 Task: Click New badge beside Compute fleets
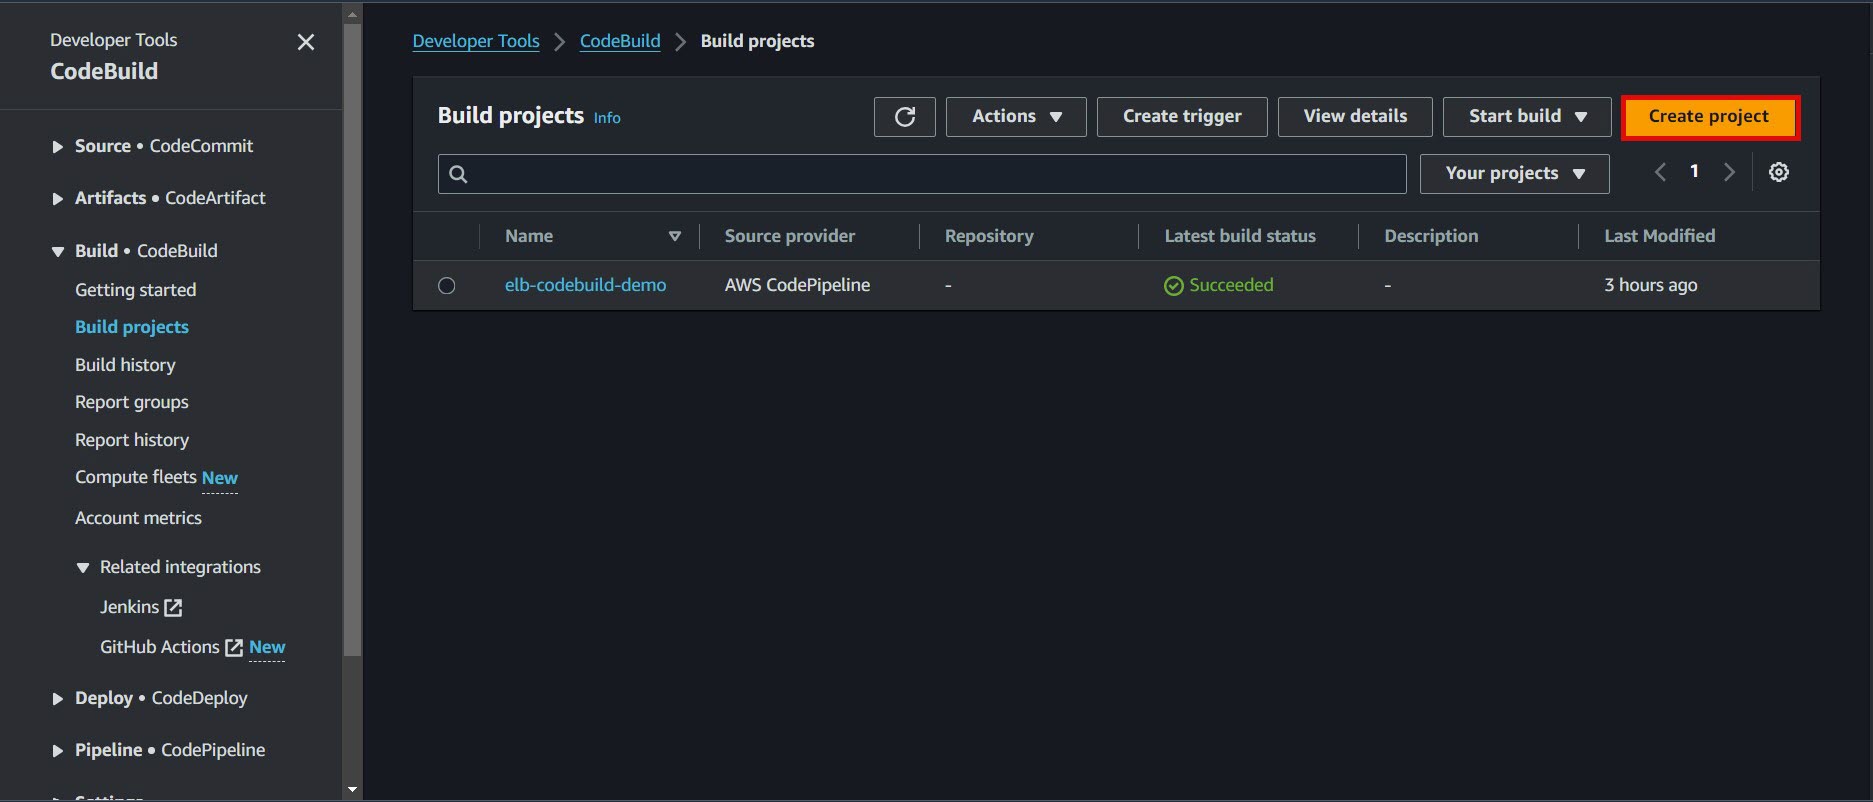[220, 478]
